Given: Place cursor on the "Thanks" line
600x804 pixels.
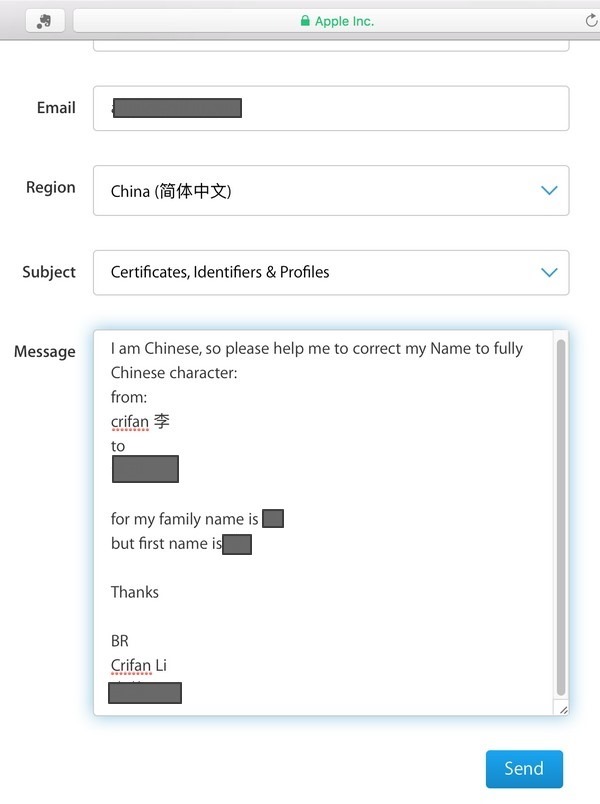Looking at the screenshot, I should 135,592.
